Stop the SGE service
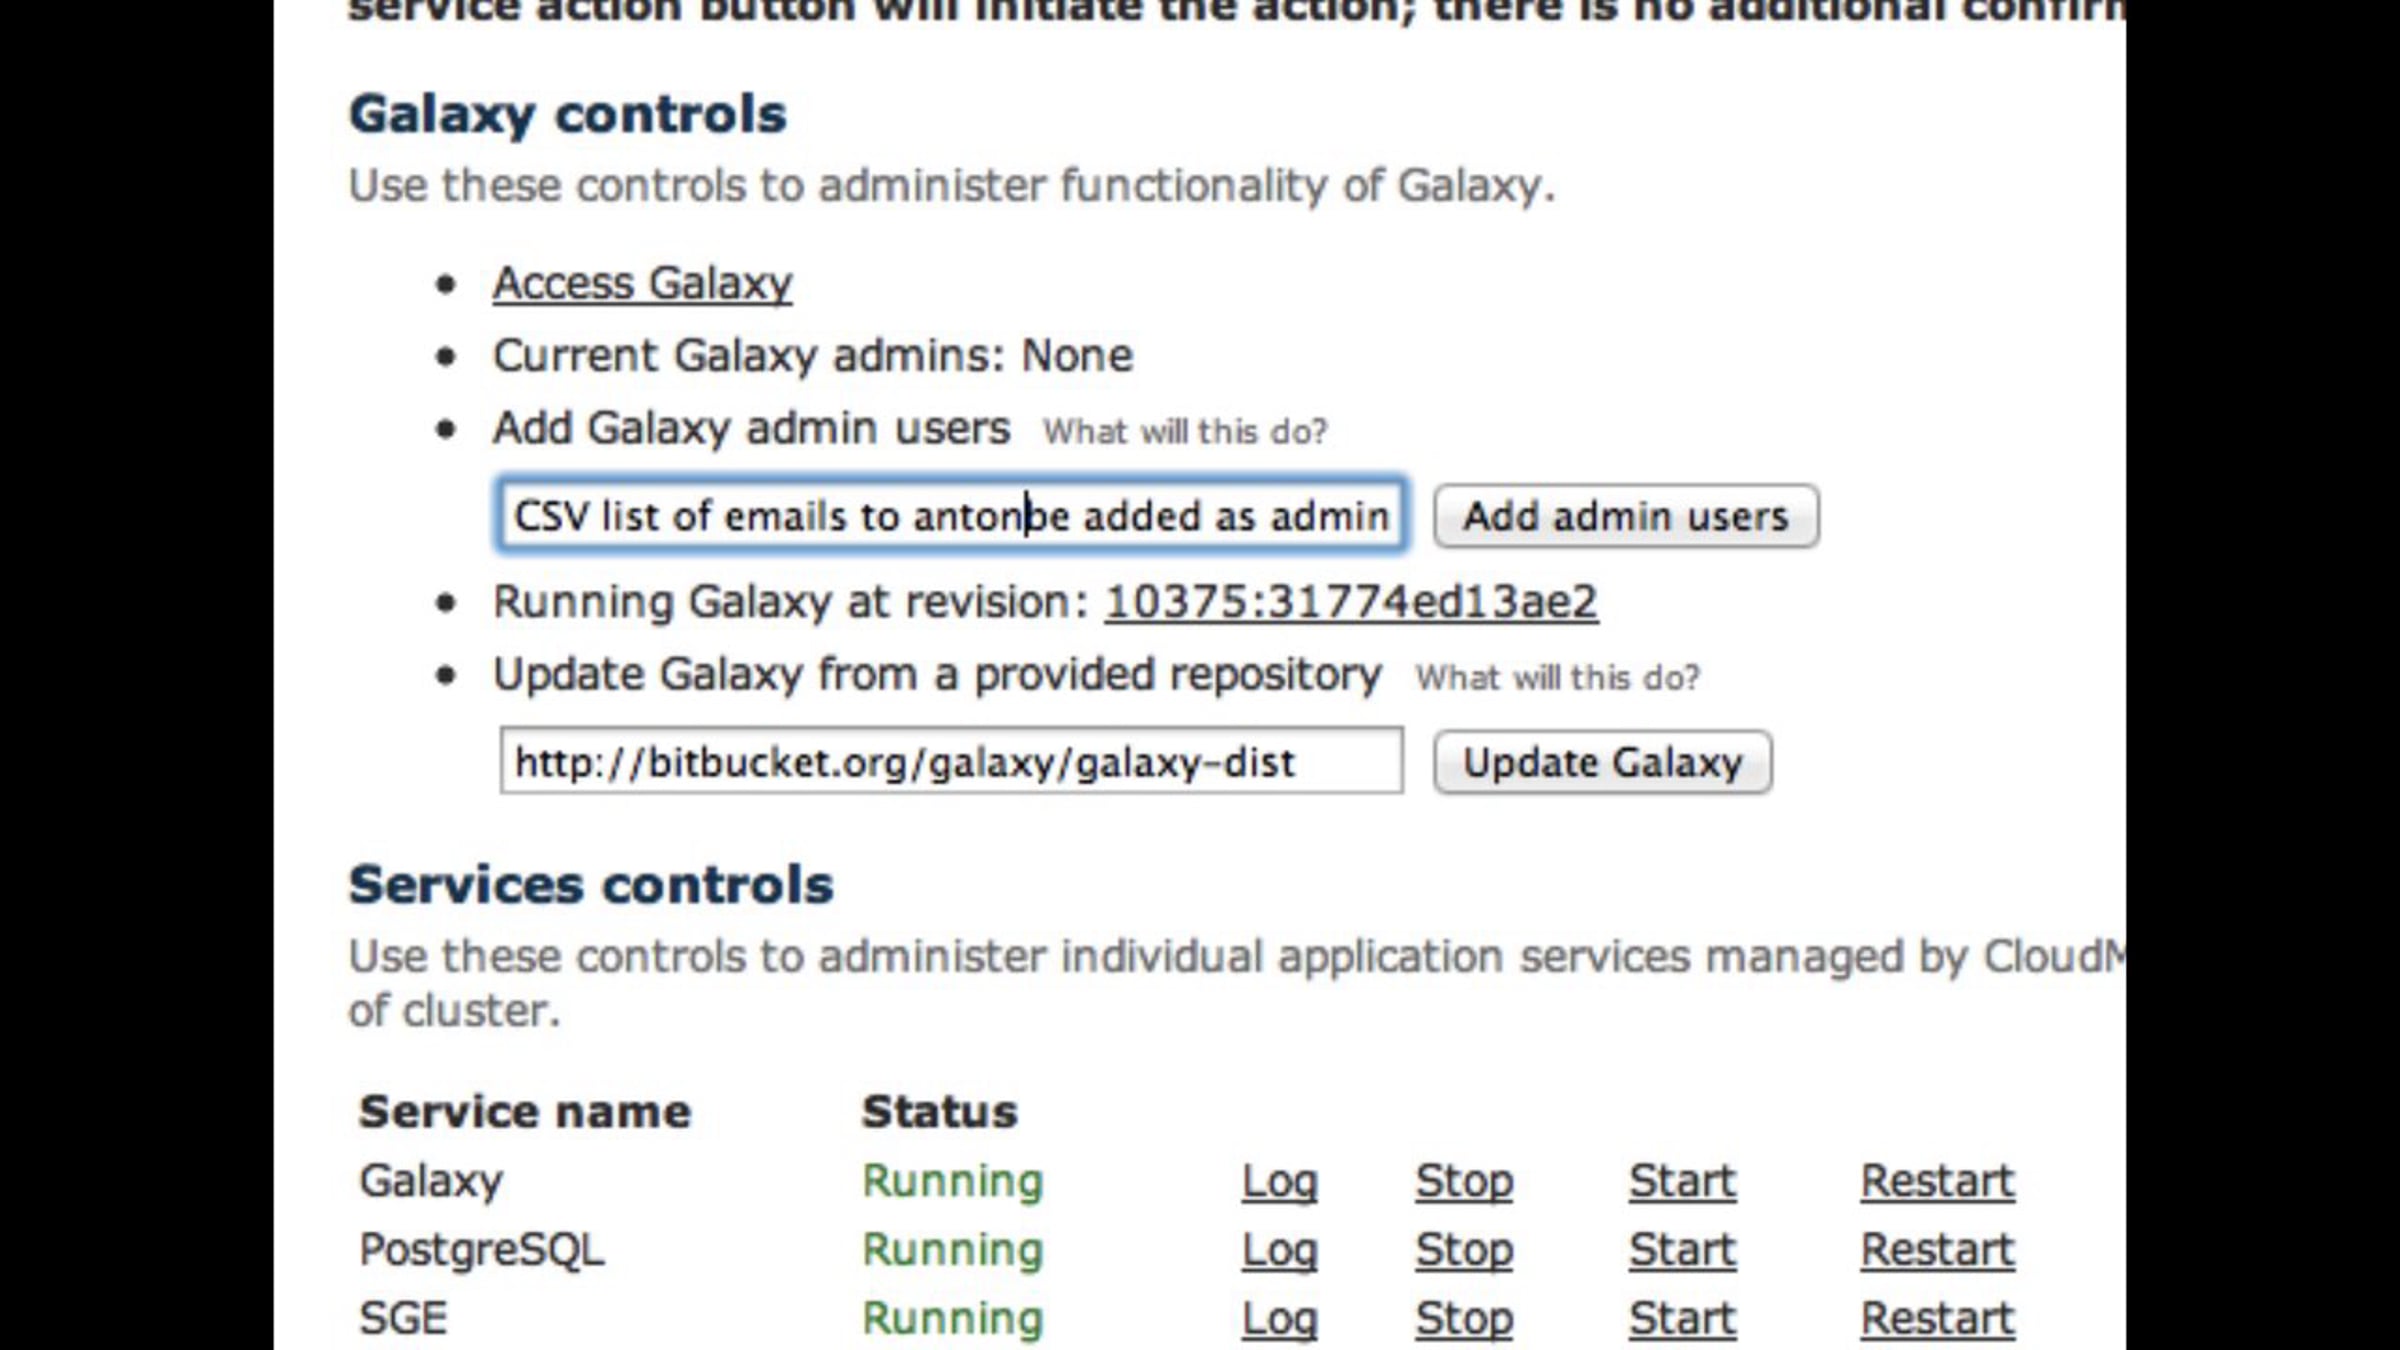This screenshot has height=1350, width=2400. pos(1464,1318)
